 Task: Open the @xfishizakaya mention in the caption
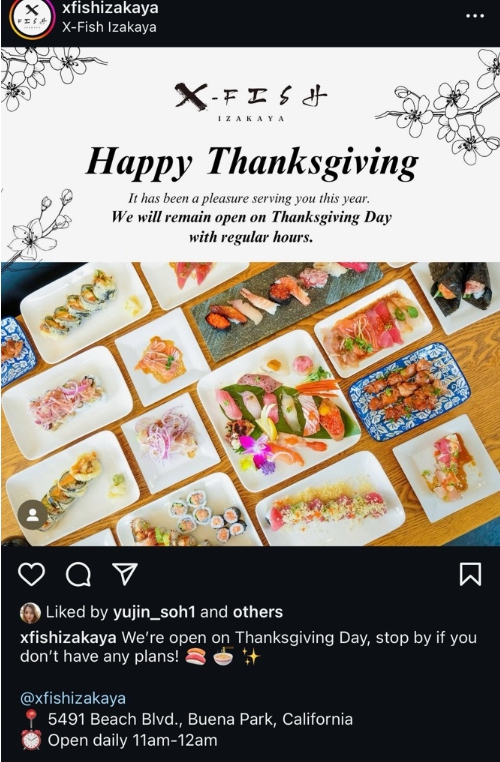(73, 698)
